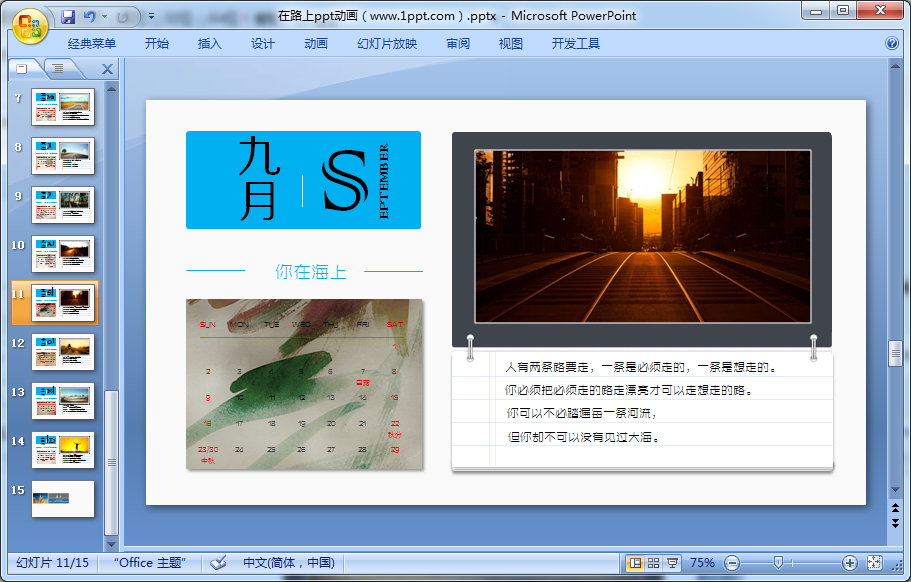Click the spell check status icon
The image size is (911, 582).
point(218,563)
